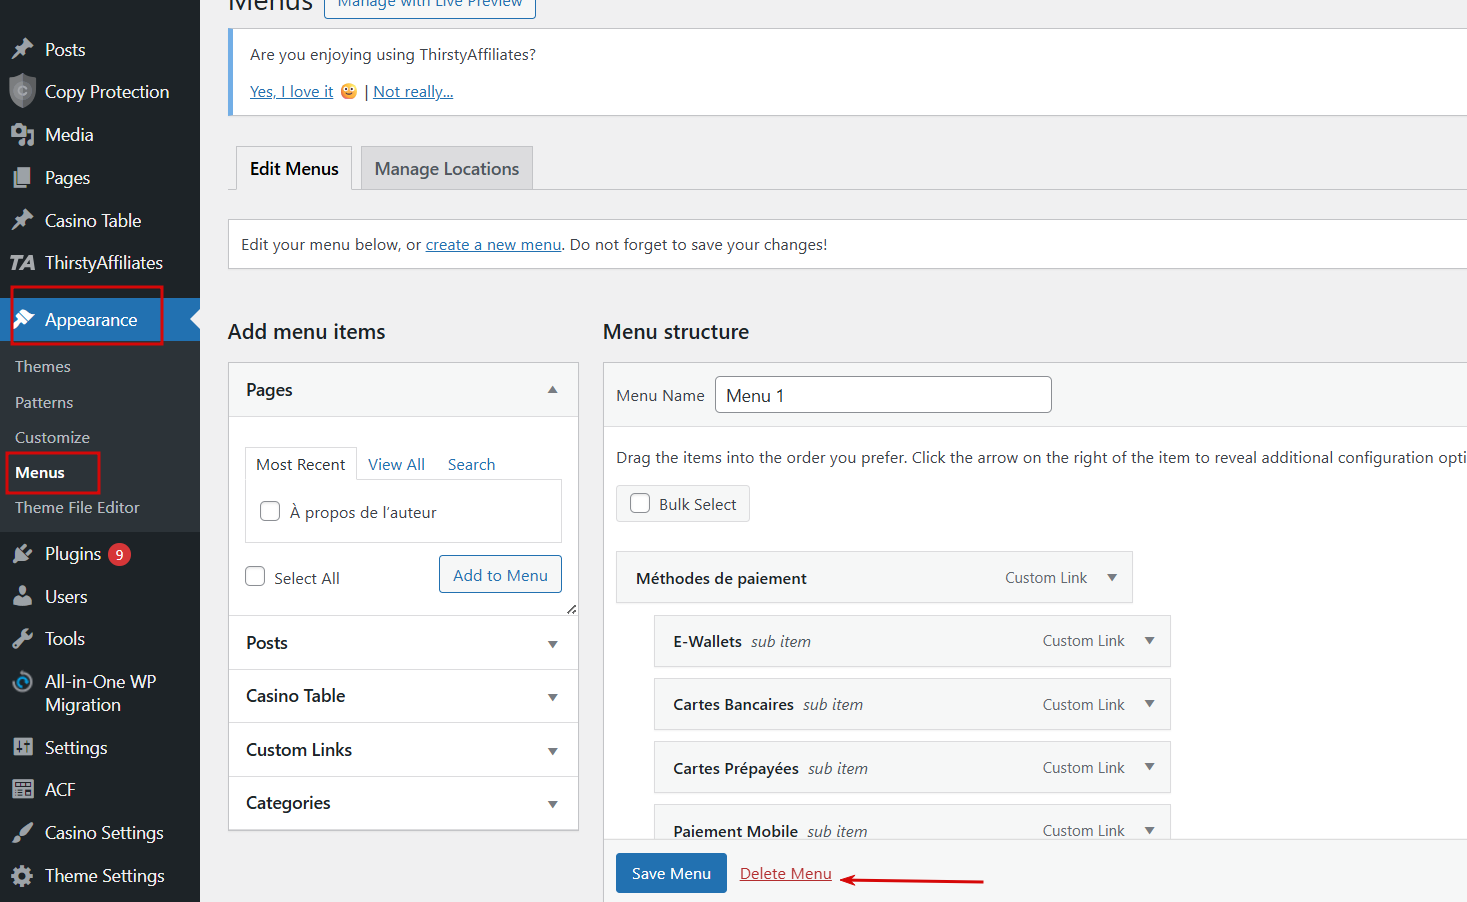Expand the Posts accordion section
This screenshot has height=902, width=1467.
click(552, 644)
